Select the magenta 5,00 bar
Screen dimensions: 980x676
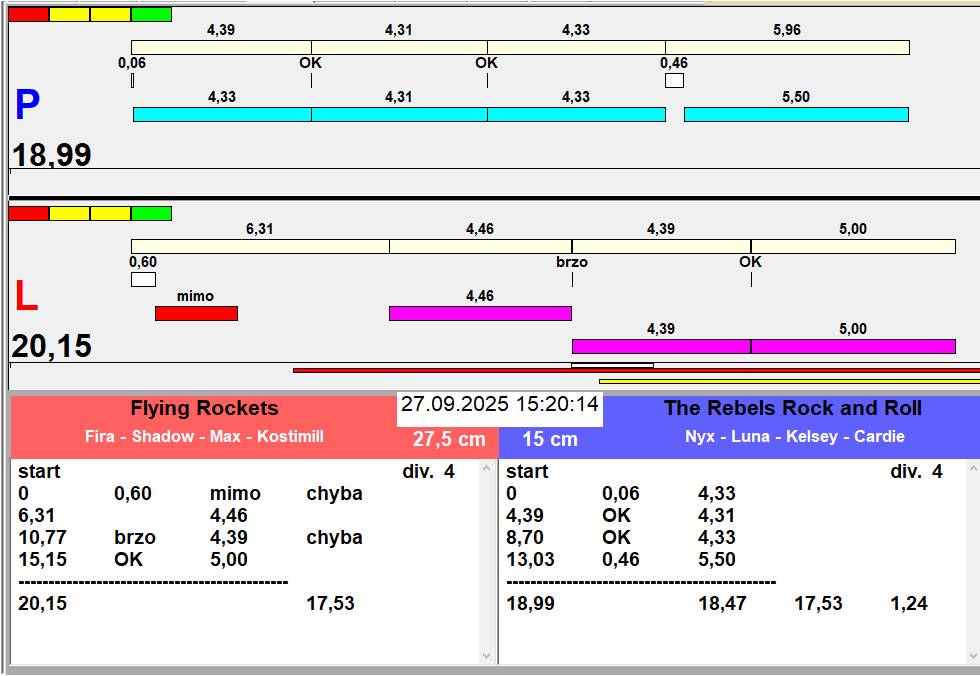pos(853,346)
